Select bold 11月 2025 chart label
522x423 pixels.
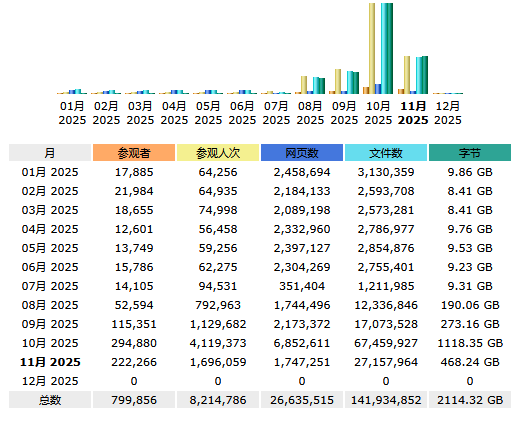coord(413,113)
